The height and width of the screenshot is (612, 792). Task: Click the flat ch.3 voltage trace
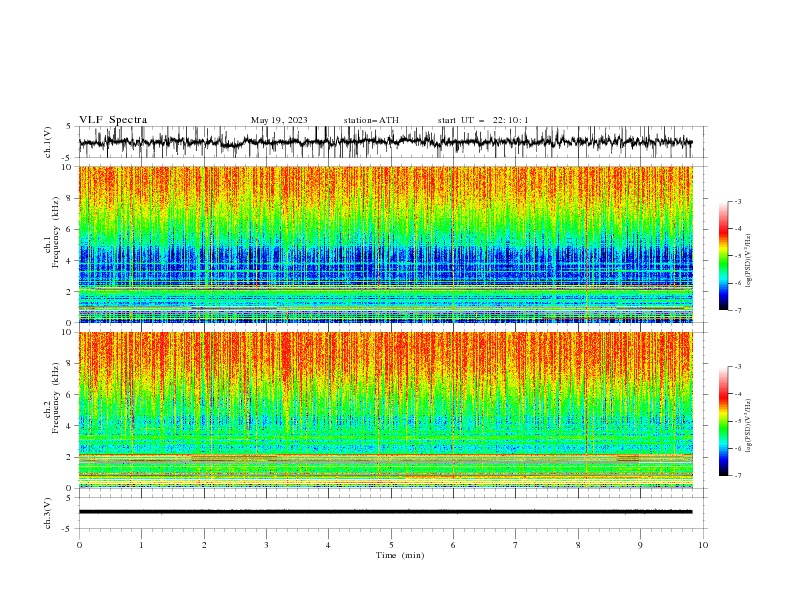pyautogui.click(x=385, y=512)
